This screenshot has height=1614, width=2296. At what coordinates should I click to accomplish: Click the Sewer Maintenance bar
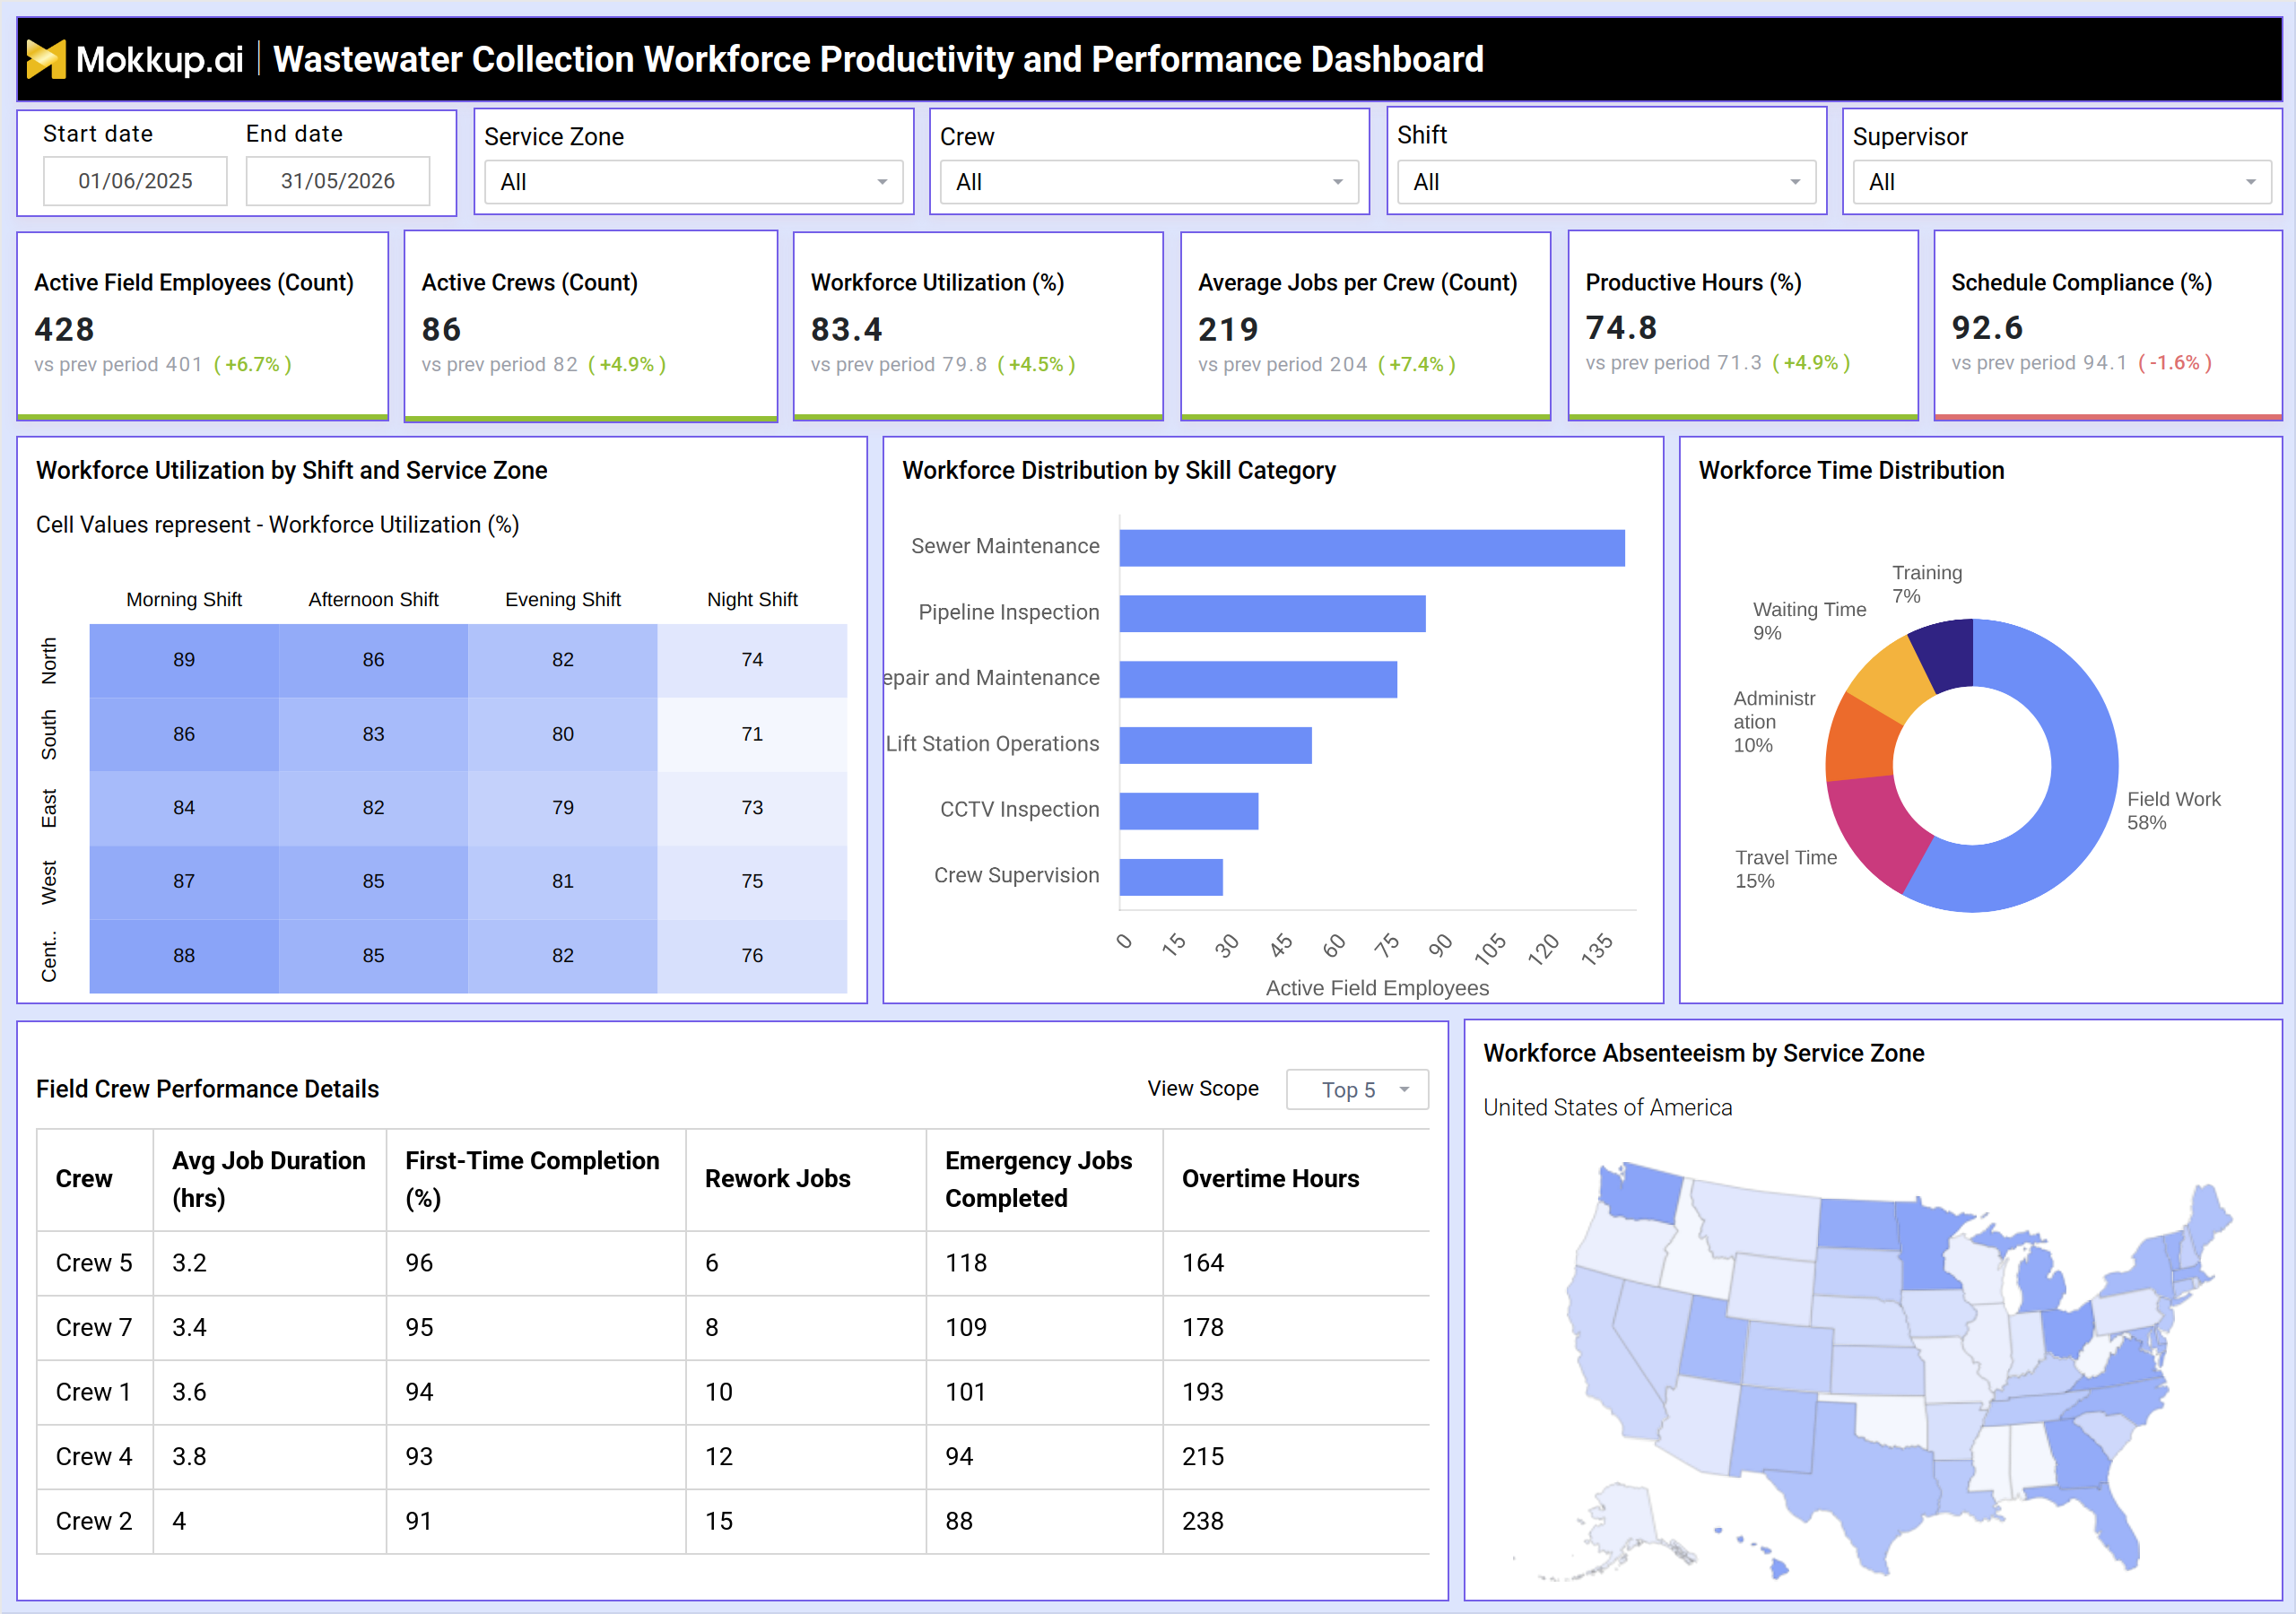pyautogui.click(x=1372, y=548)
